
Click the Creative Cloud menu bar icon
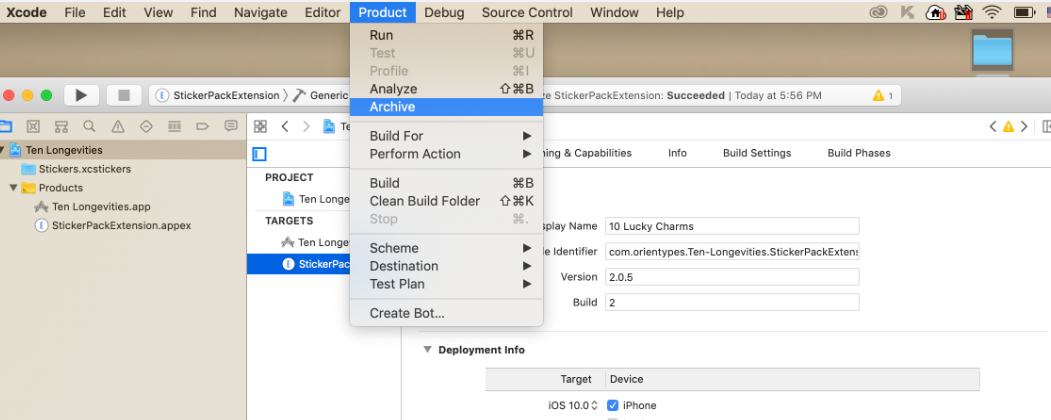(x=878, y=12)
